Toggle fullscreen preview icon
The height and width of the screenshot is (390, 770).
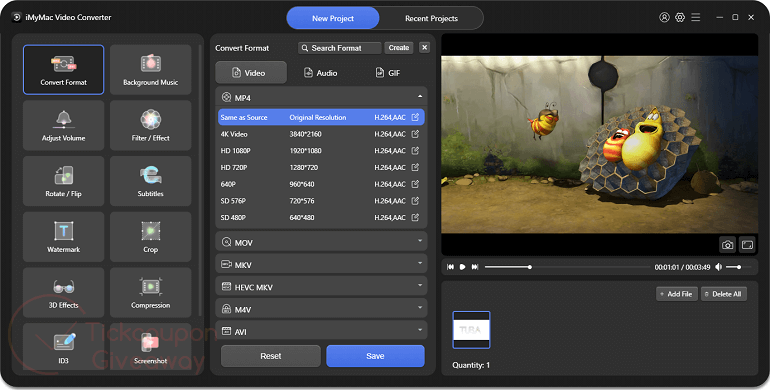[747, 245]
